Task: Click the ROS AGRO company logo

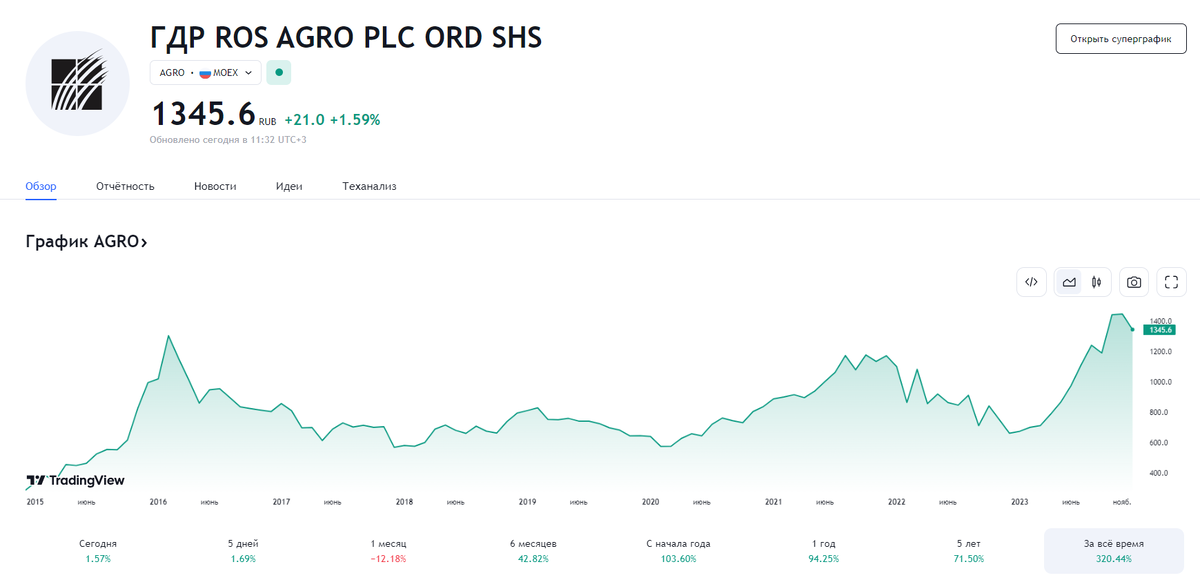Action: (x=78, y=84)
